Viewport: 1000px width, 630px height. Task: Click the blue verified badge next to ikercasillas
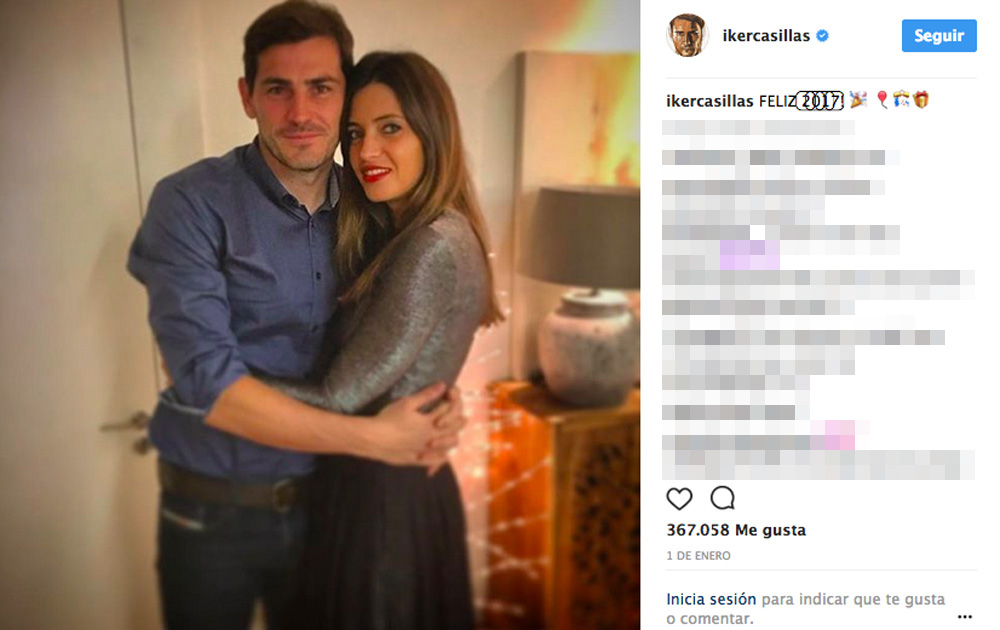click(x=823, y=36)
